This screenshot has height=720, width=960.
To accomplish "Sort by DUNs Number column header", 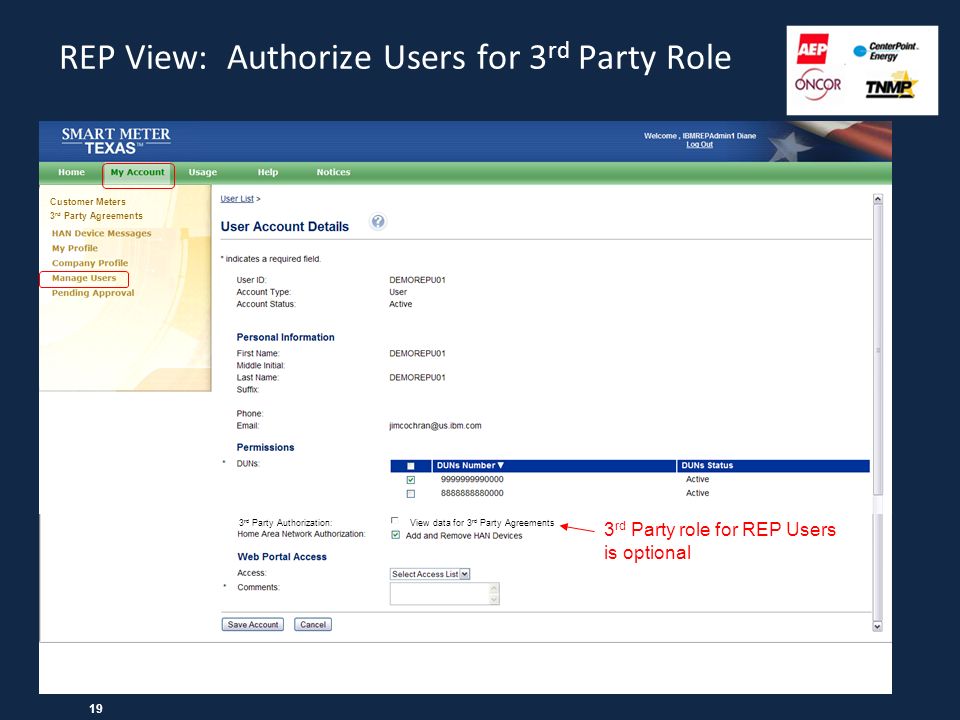I will tap(470, 465).
